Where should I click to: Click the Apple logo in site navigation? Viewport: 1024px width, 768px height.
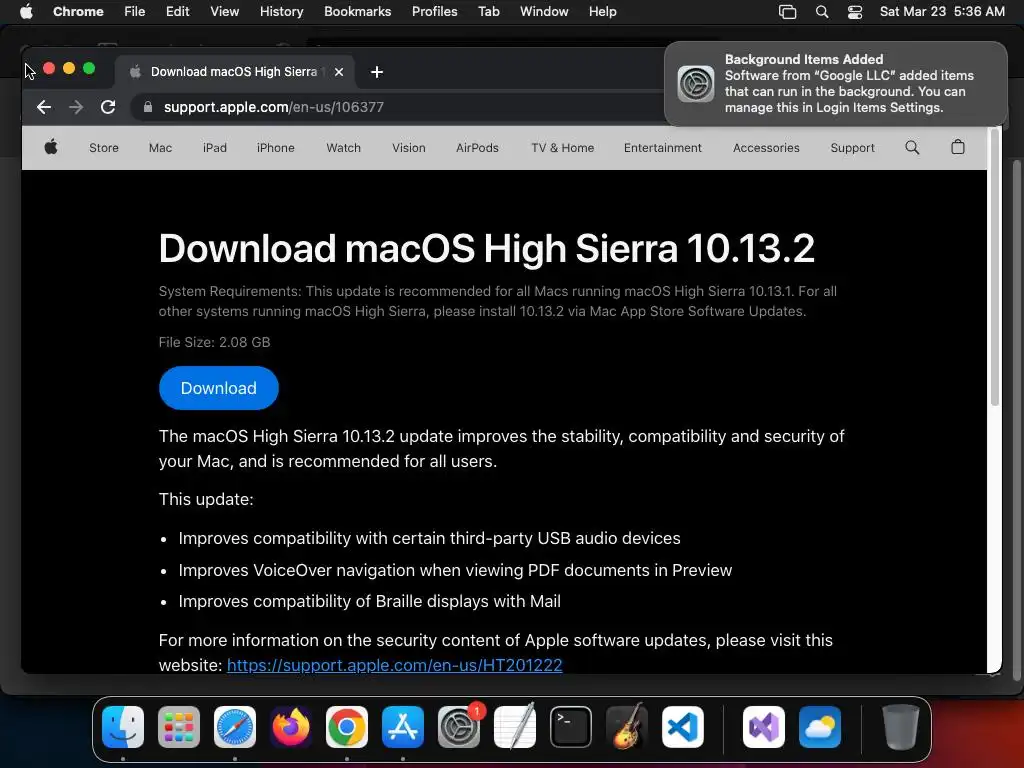click(x=51, y=148)
